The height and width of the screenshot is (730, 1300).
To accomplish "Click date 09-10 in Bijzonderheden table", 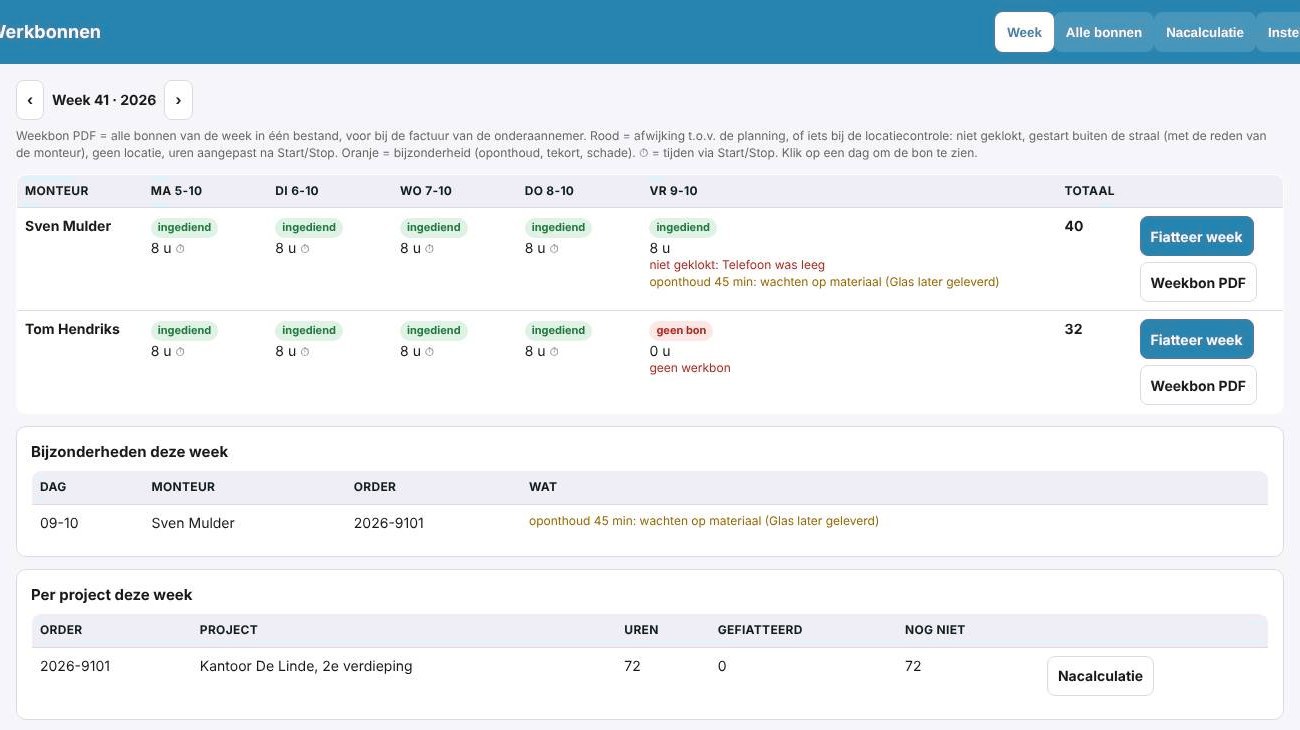I will point(59,523).
